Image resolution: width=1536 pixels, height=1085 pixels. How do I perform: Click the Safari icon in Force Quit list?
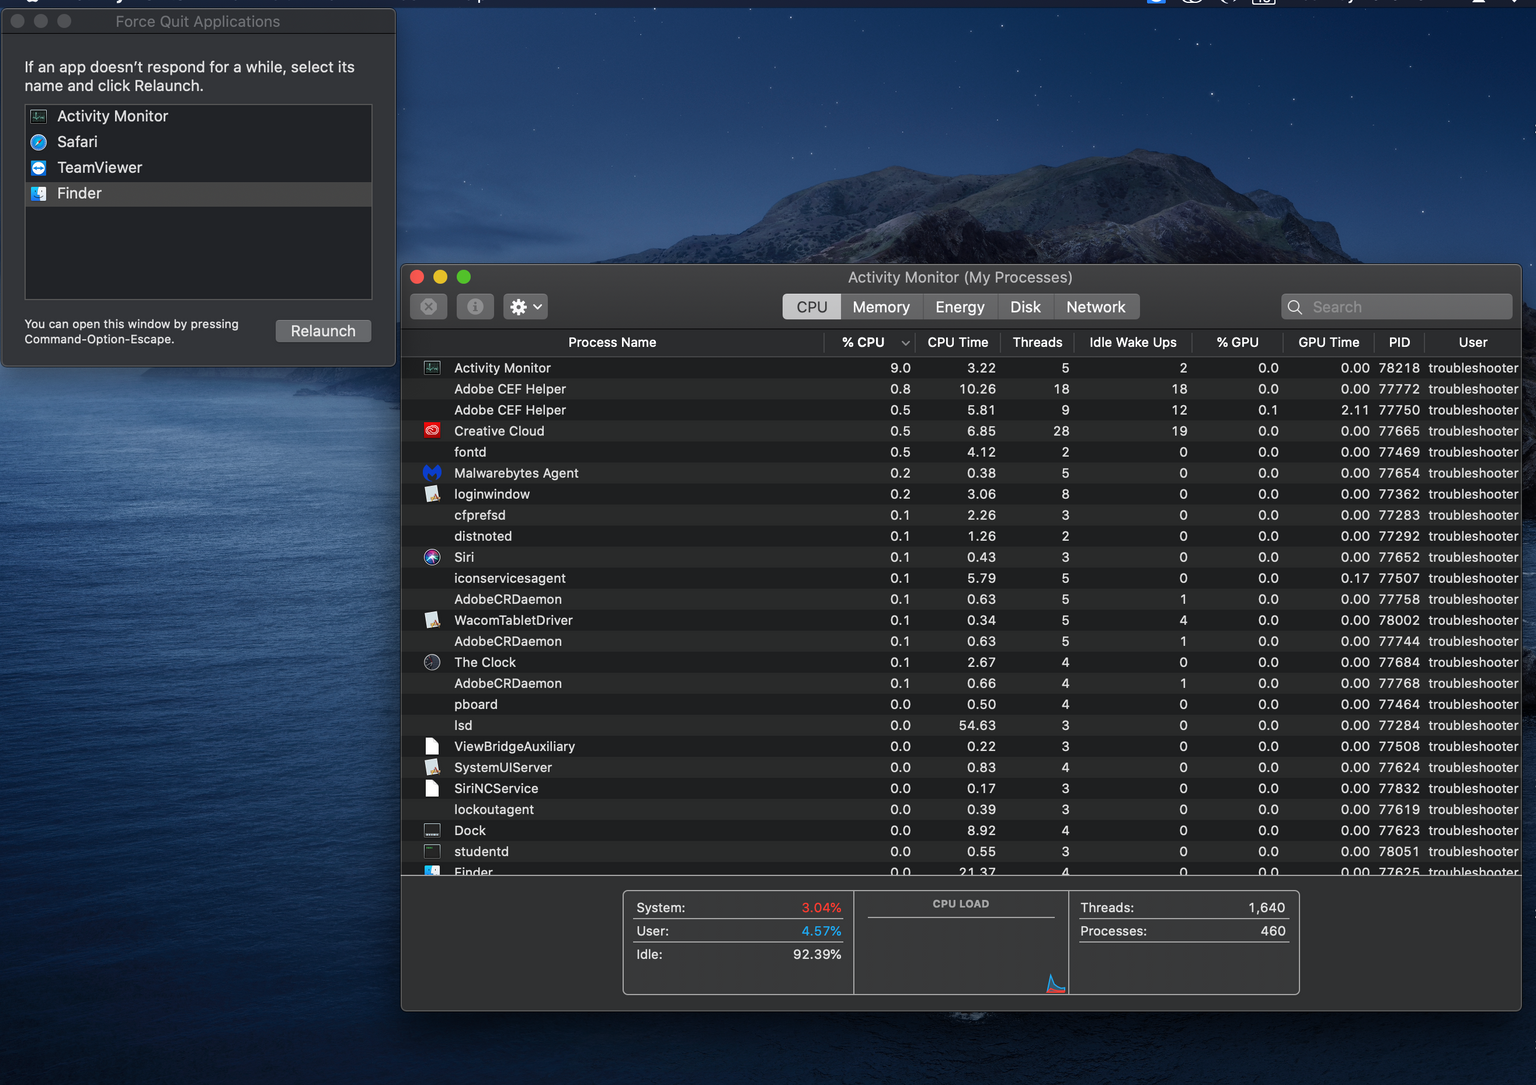tap(38, 142)
